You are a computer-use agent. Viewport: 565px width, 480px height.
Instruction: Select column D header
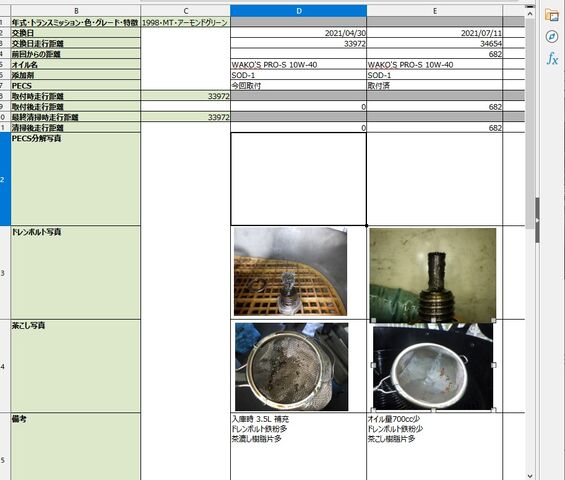pos(298,11)
